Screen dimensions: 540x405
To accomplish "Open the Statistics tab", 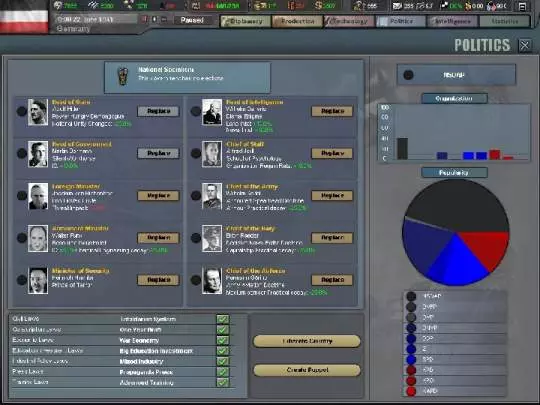I will [x=505, y=21].
